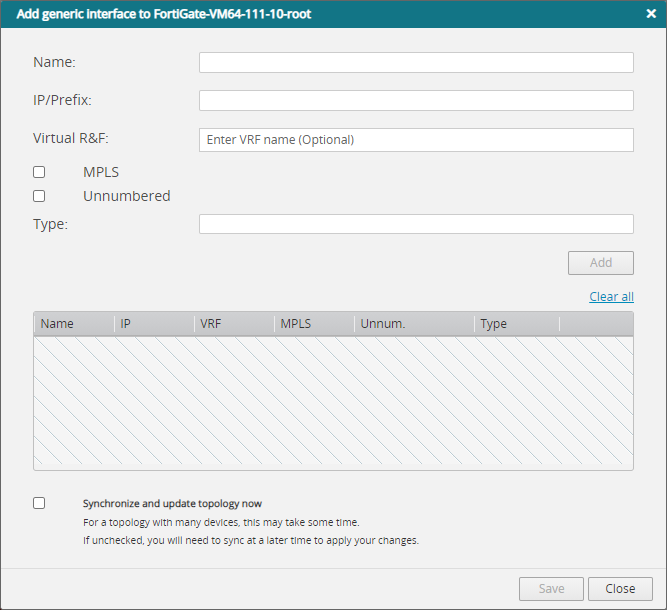Click the dialog title 'Add generic interface to FortiGate-VM64-111-10-root'
Image resolution: width=667 pixels, height=610 pixels.
coord(164,14)
